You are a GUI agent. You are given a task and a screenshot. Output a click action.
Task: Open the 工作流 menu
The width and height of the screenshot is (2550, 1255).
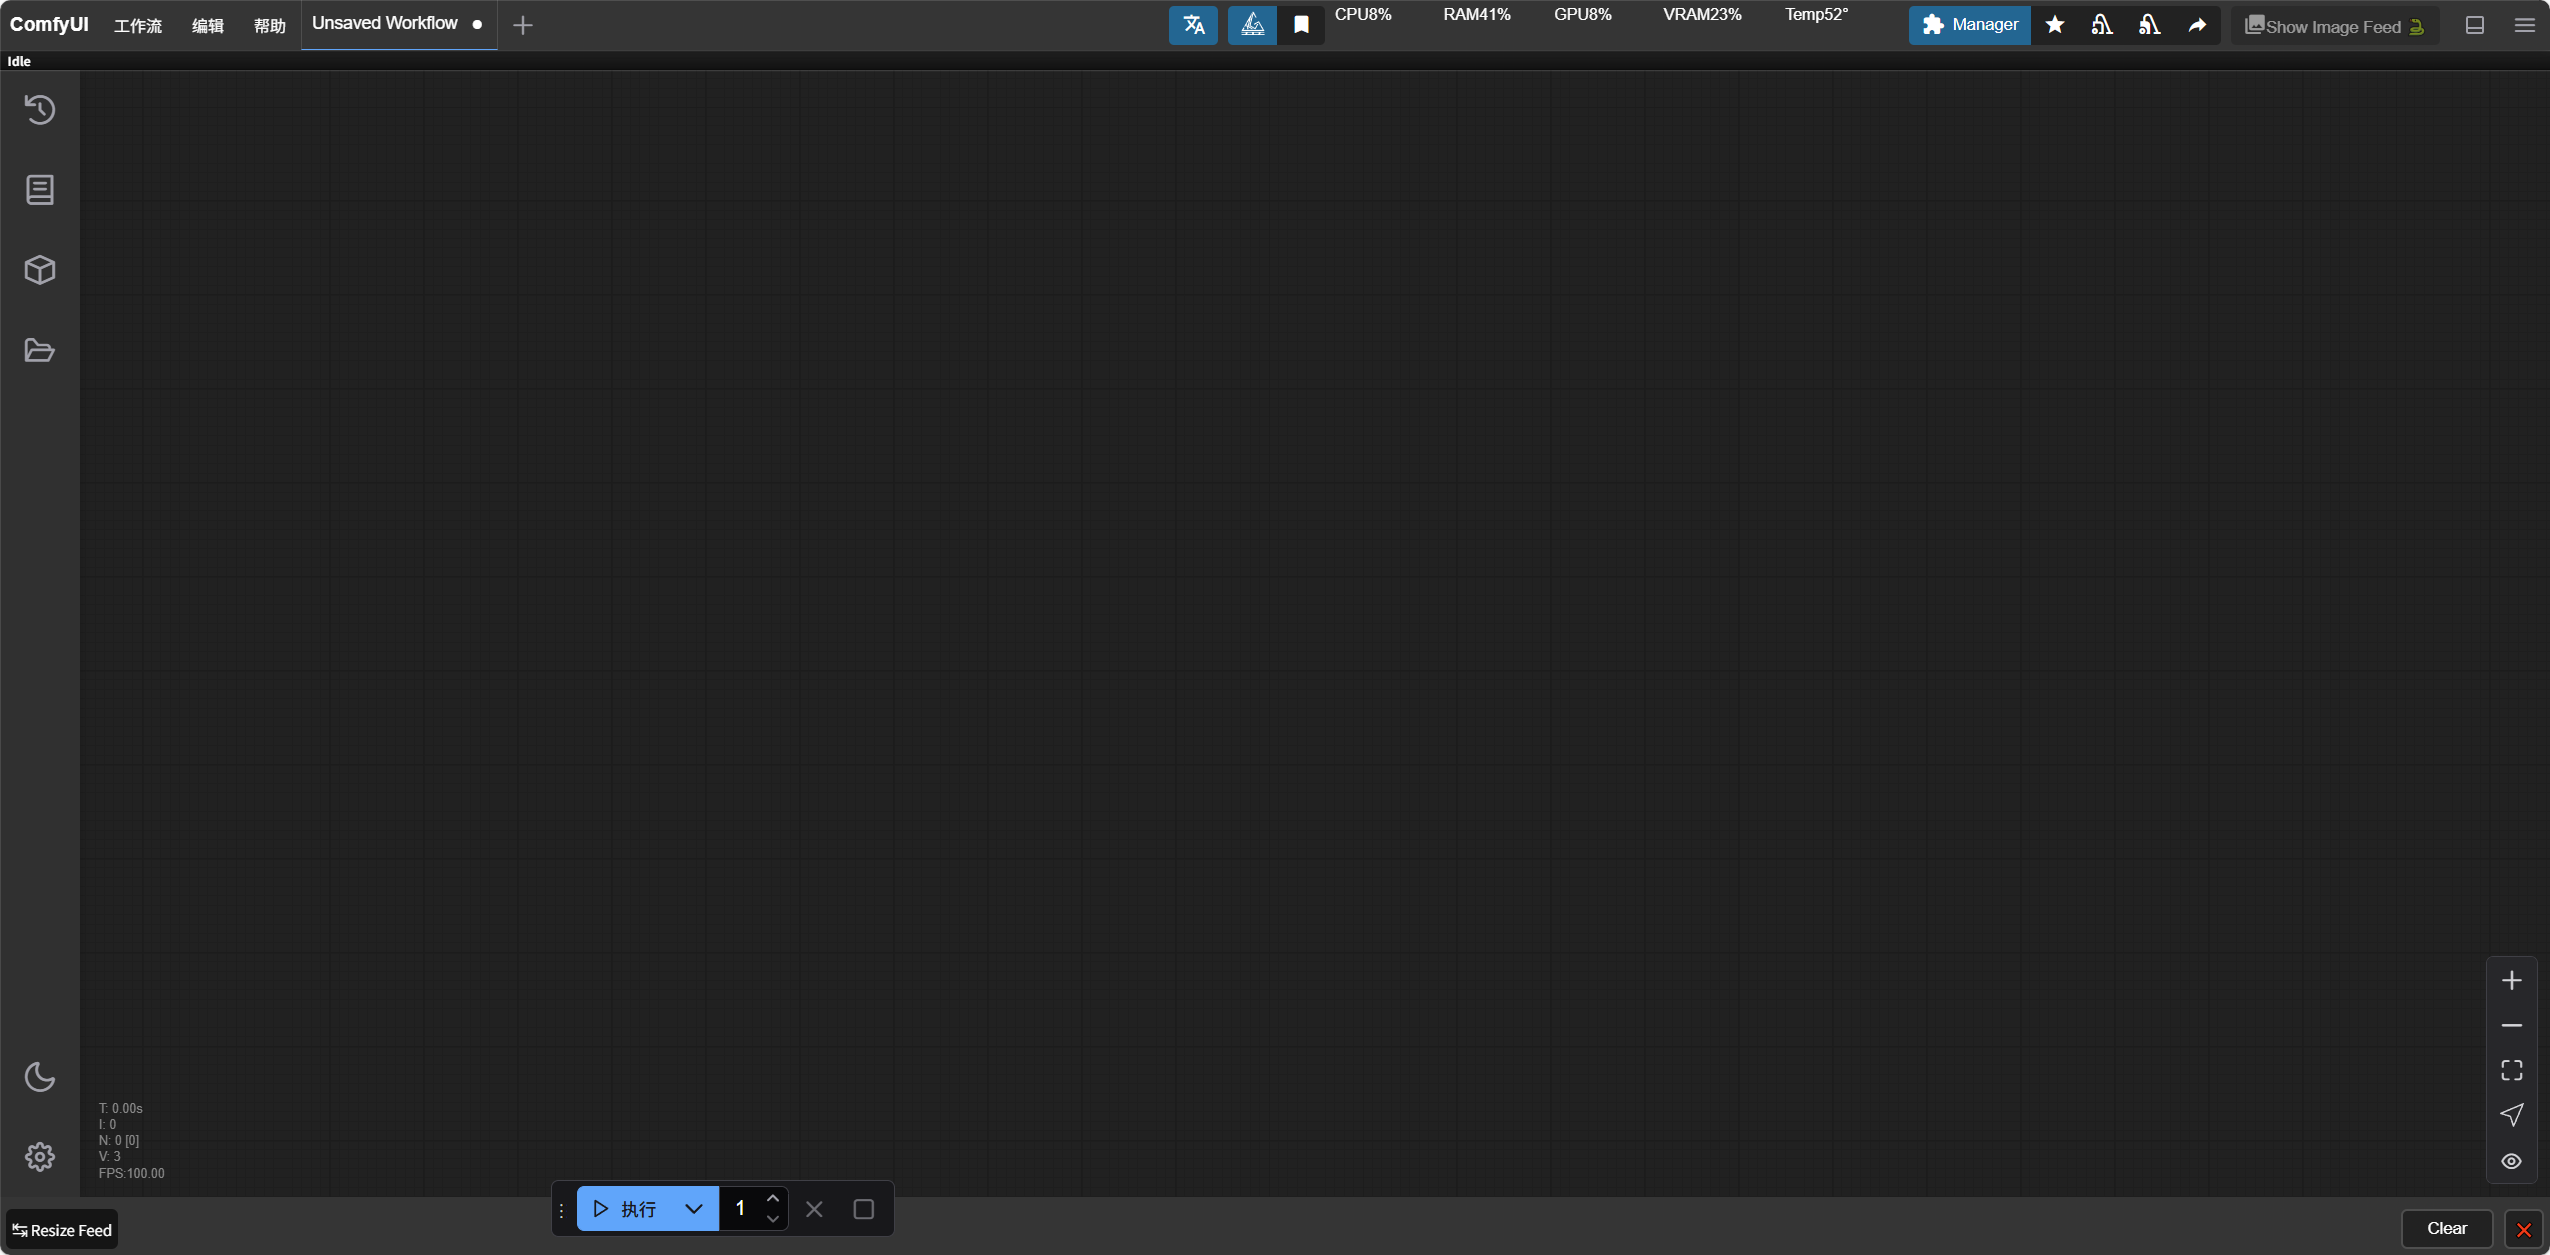(138, 25)
